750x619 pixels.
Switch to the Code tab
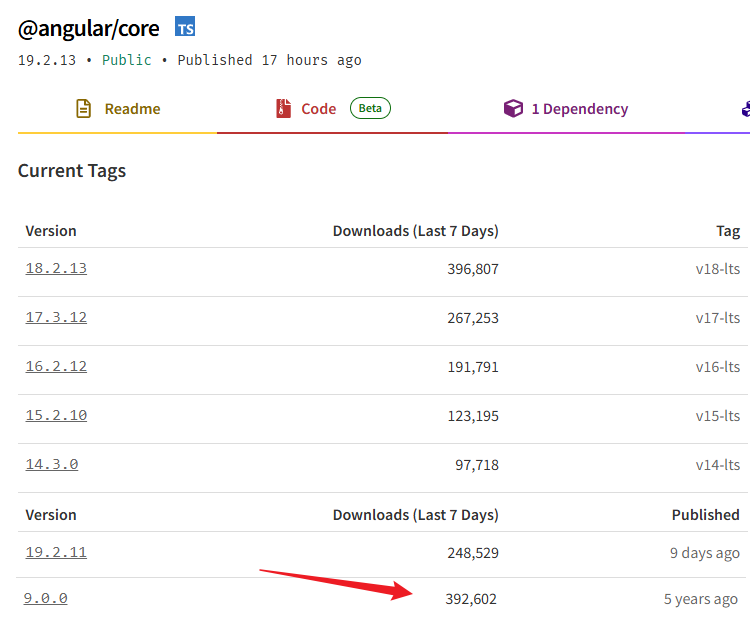pos(332,109)
